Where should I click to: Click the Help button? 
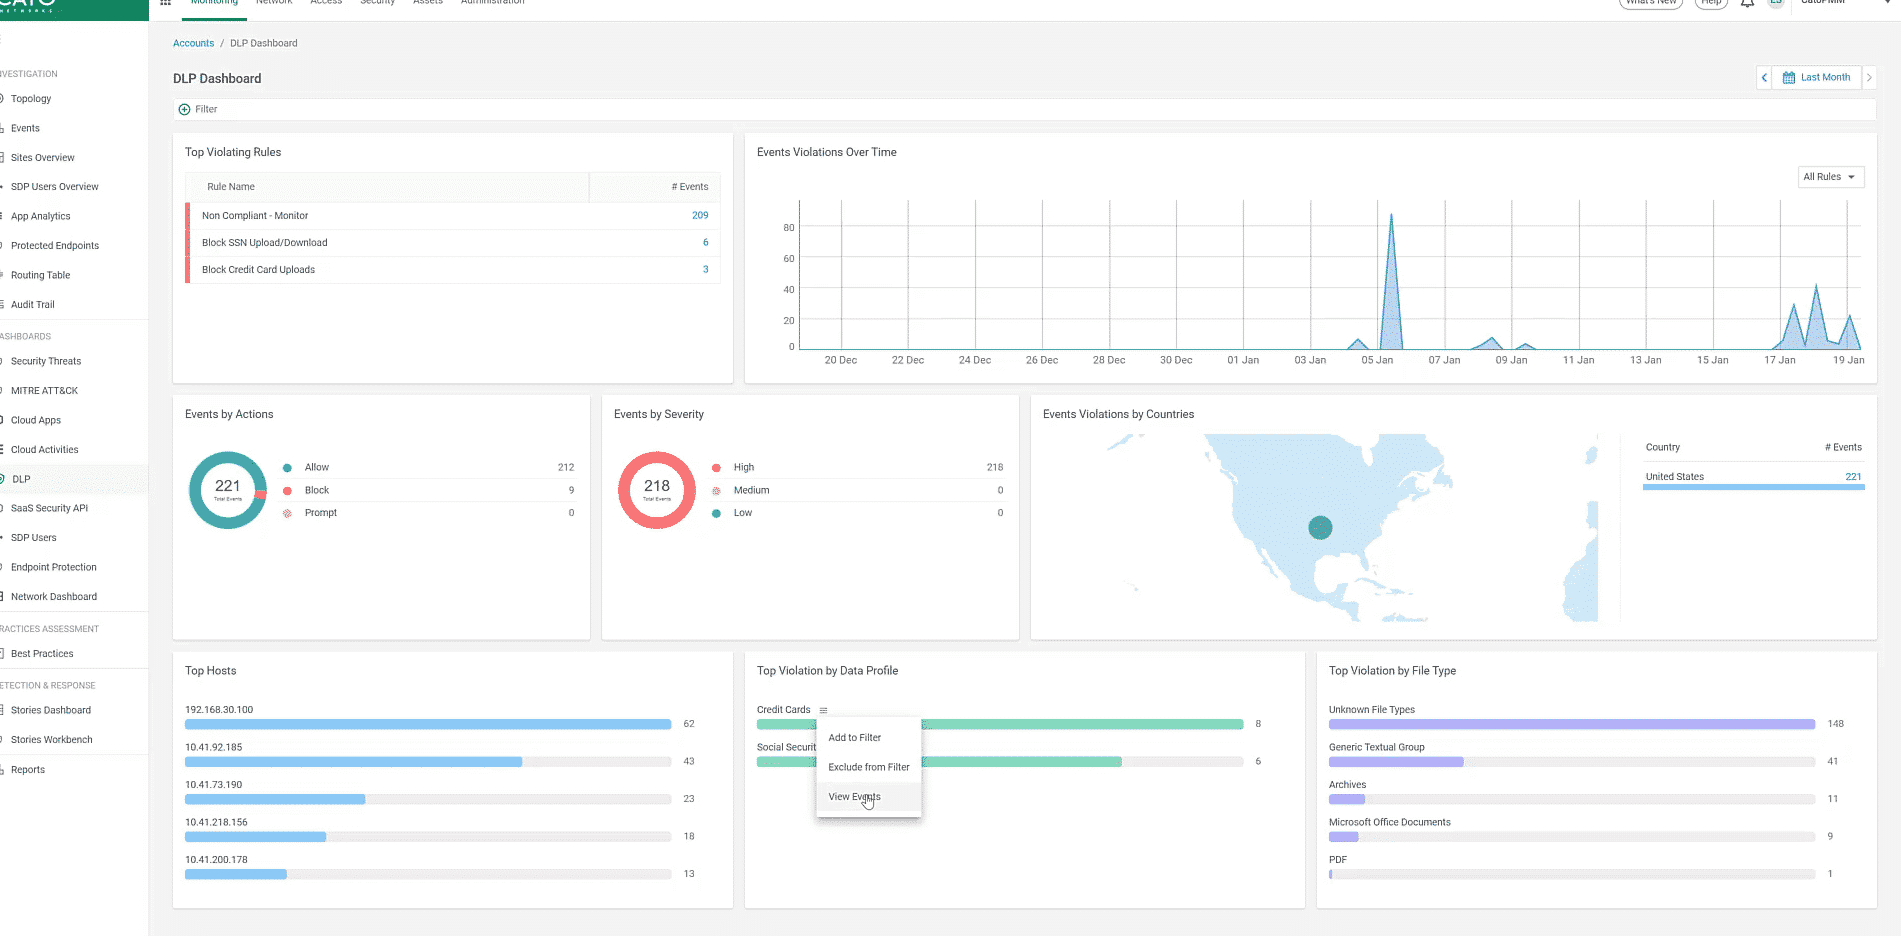coord(1710,4)
